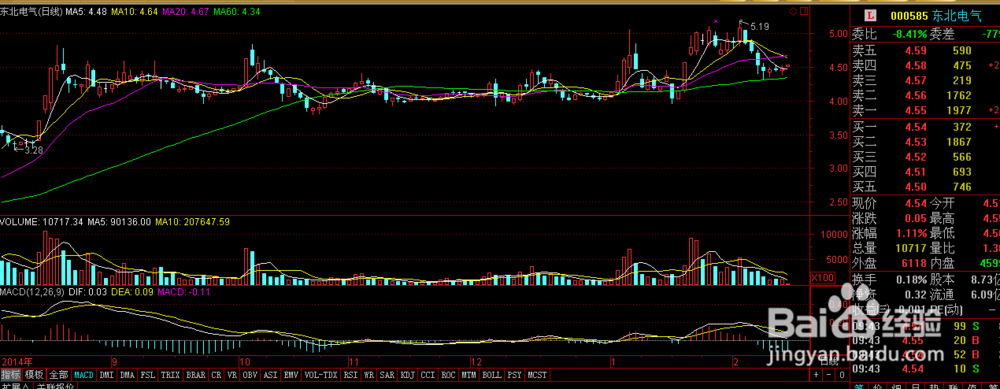Screen dimensions: 1000x389
Task: Switch indicator to VR
Action: (232, 375)
